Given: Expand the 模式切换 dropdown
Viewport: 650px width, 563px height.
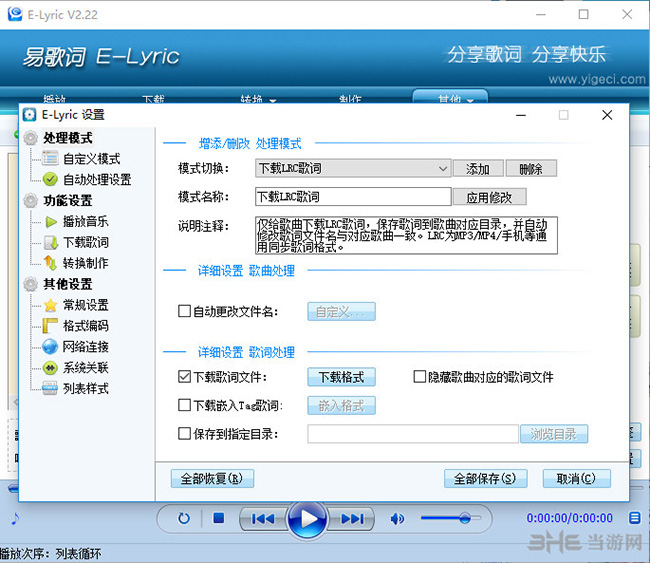Looking at the screenshot, I should [353, 168].
